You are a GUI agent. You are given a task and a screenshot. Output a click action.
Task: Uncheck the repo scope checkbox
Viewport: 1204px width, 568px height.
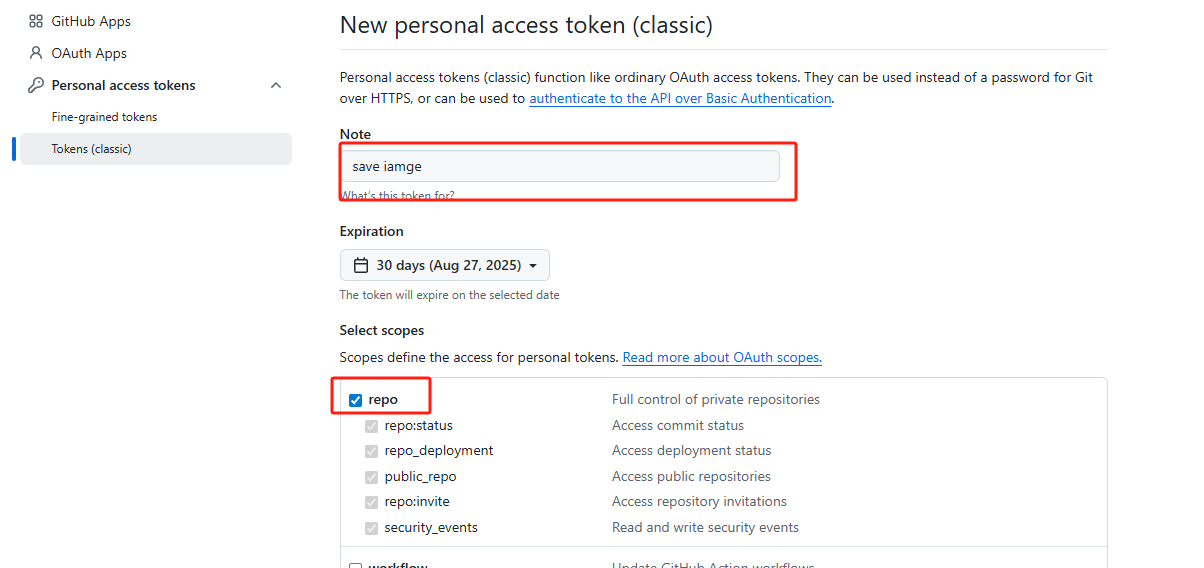(355, 400)
